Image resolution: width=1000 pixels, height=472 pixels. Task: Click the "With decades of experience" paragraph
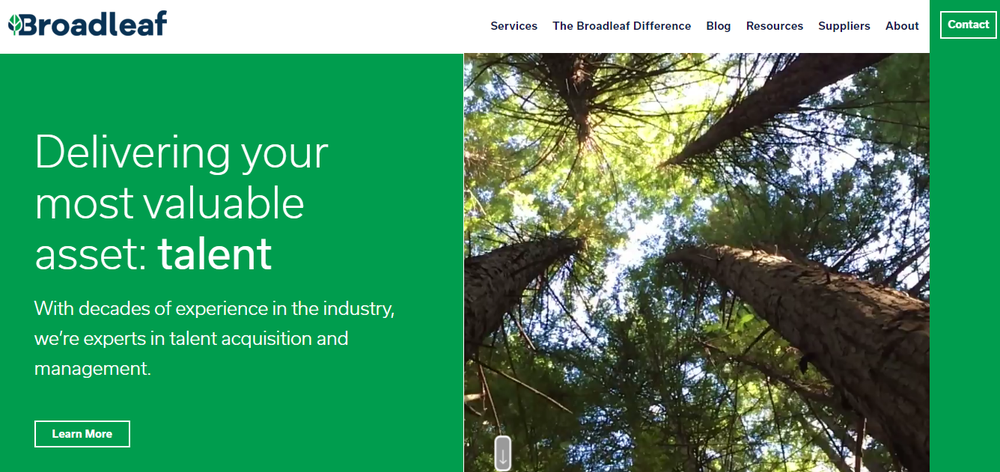coord(215,339)
